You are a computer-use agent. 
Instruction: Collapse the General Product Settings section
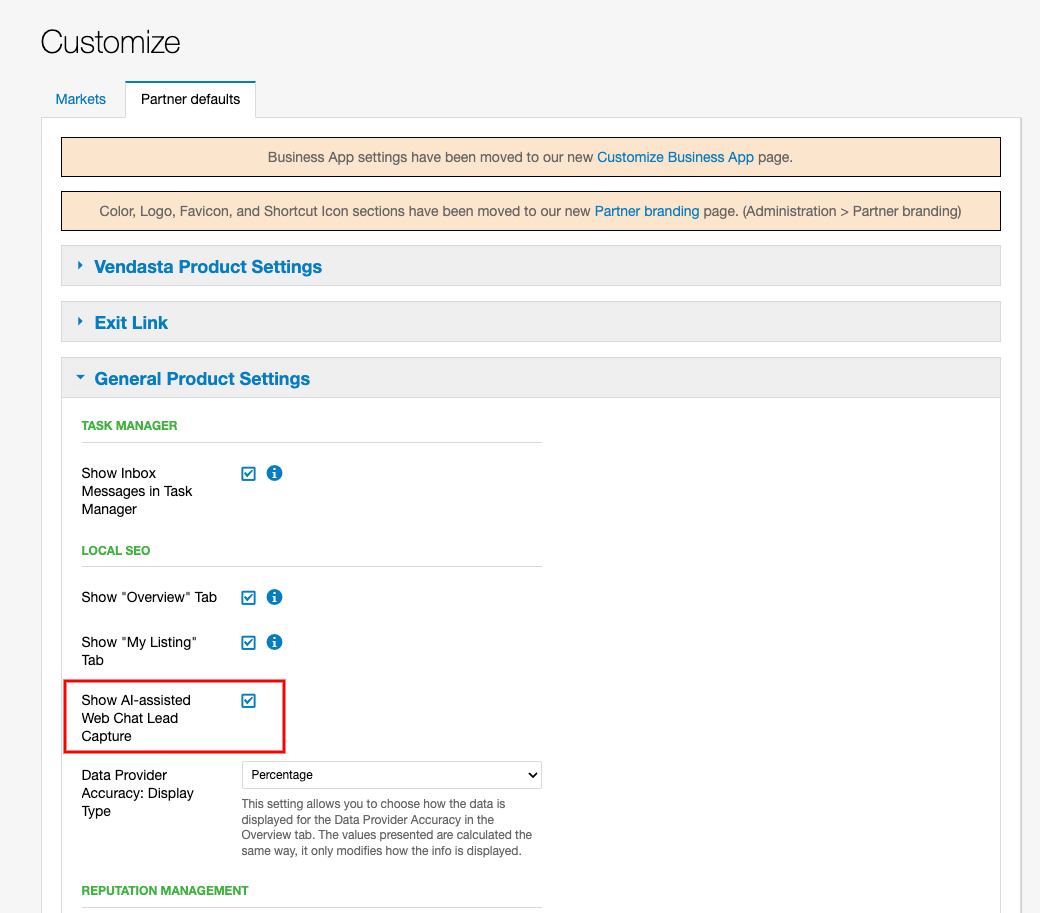[531, 378]
